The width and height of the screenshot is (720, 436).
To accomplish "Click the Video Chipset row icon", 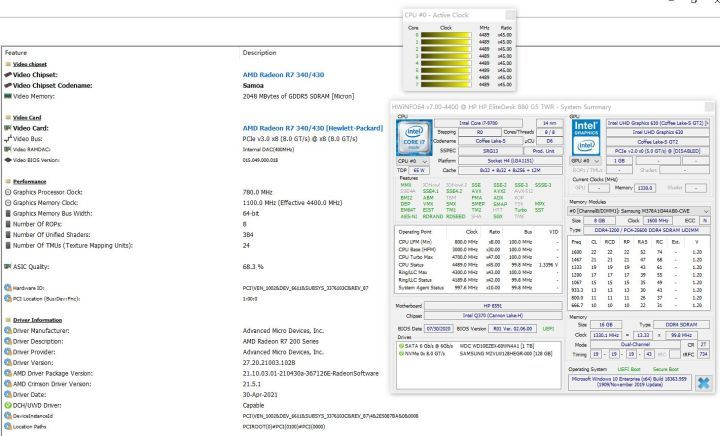I will tap(8, 74).
